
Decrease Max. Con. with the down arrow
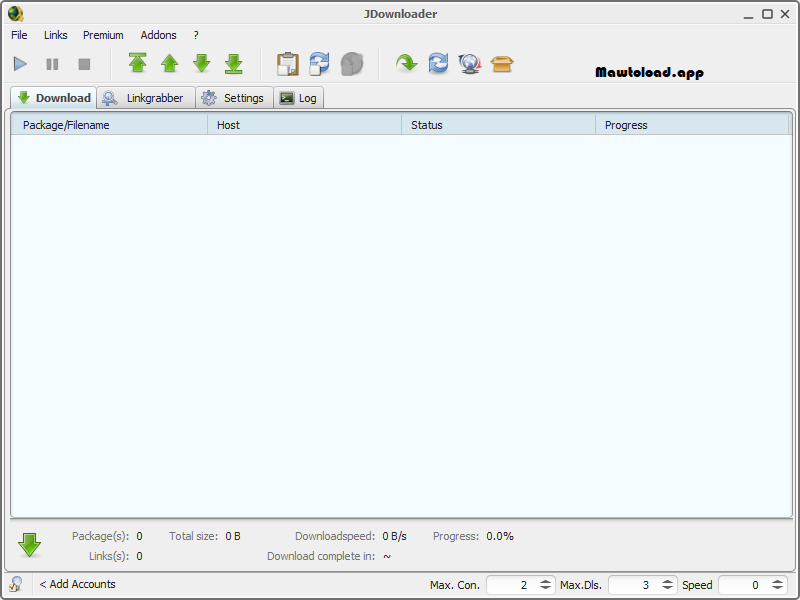pyautogui.click(x=545, y=588)
